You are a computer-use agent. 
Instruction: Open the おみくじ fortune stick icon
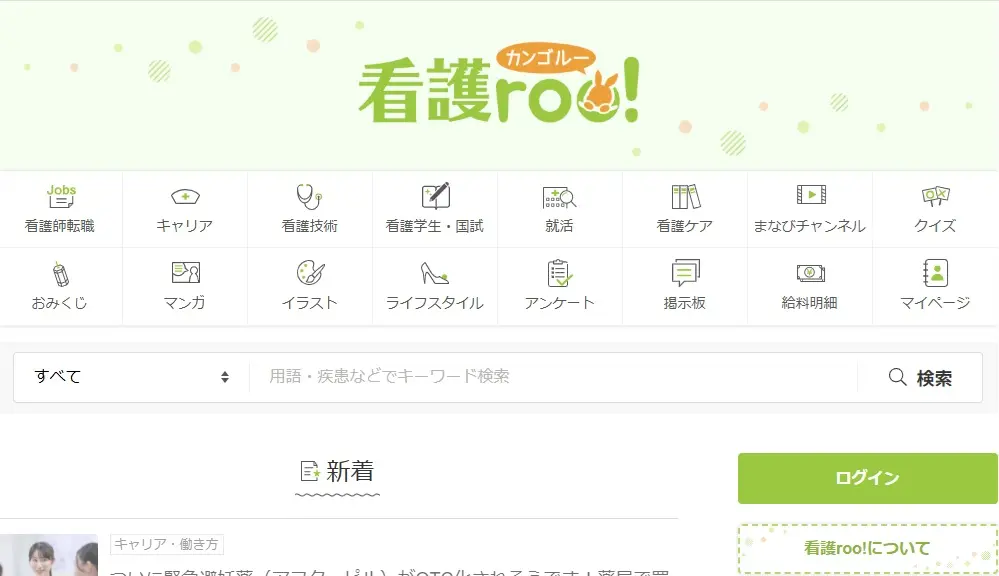pos(60,274)
